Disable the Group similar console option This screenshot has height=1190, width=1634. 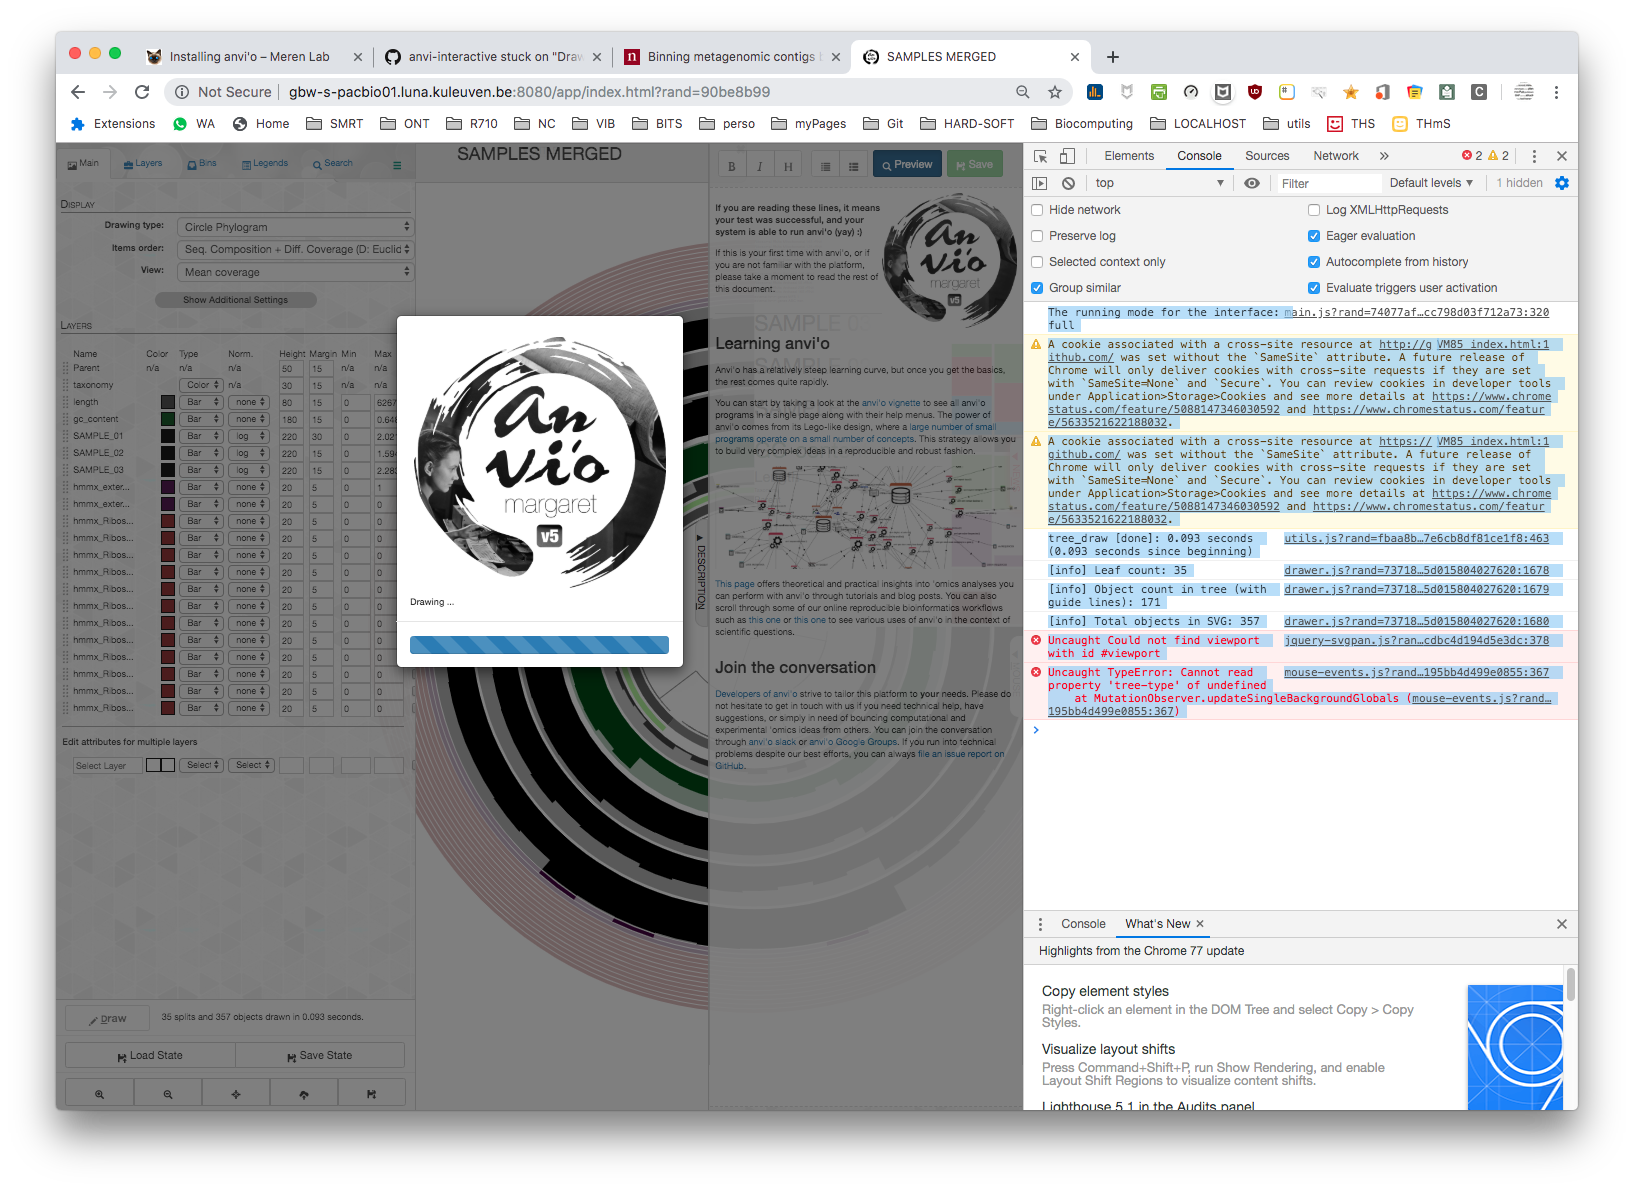pyautogui.click(x=1037, y=287)
